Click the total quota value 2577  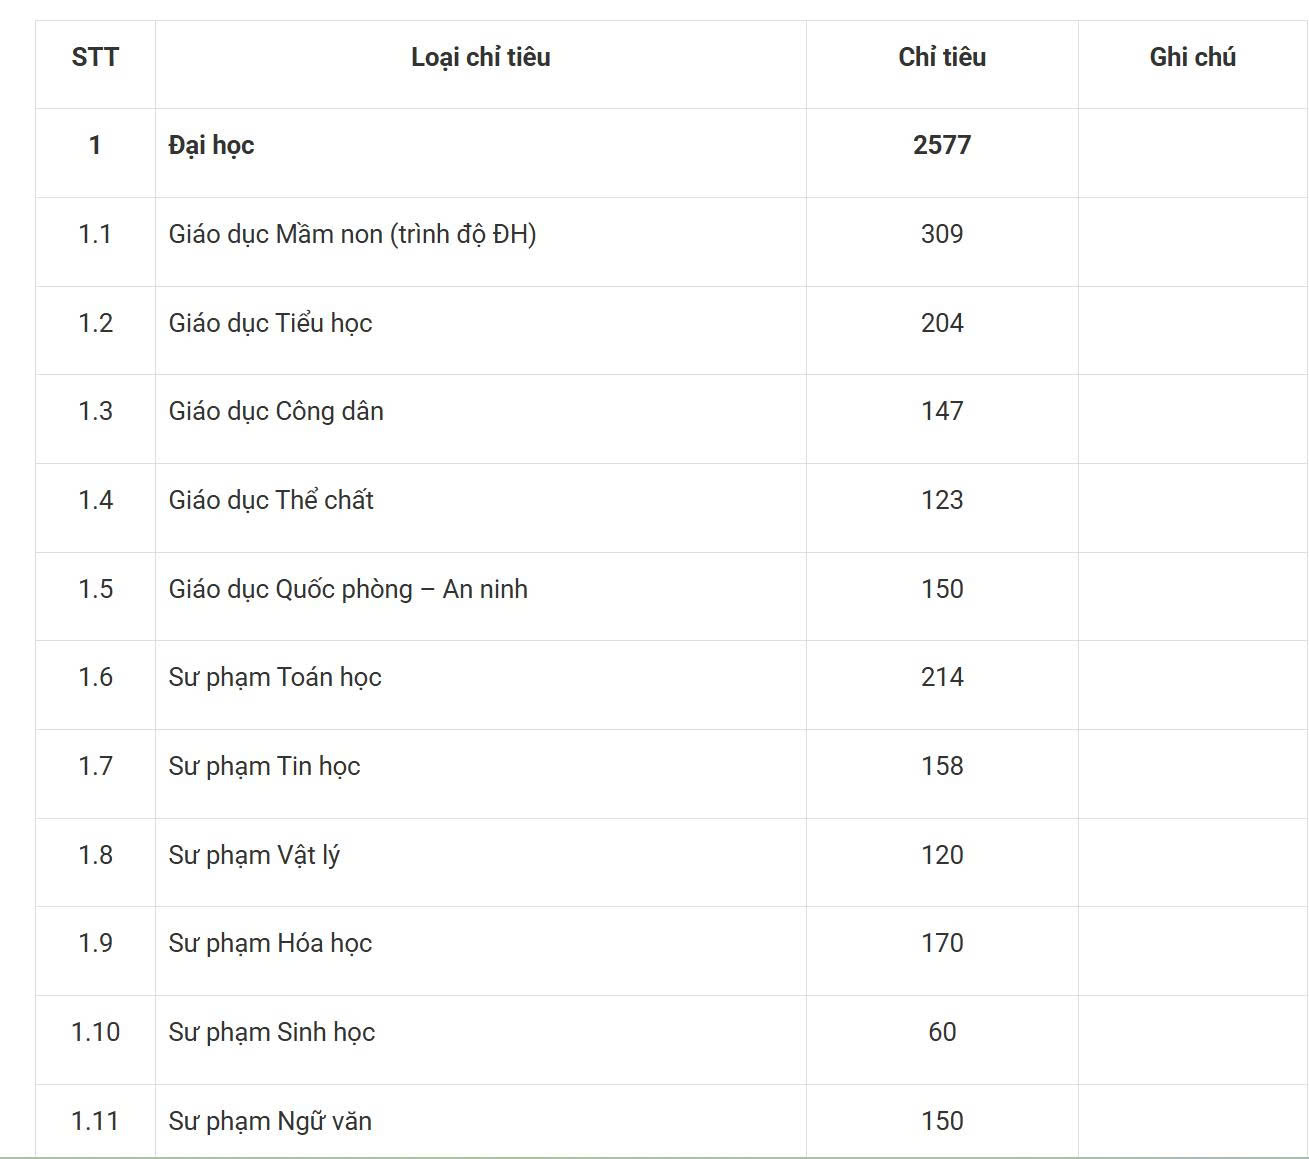(942, 146)
